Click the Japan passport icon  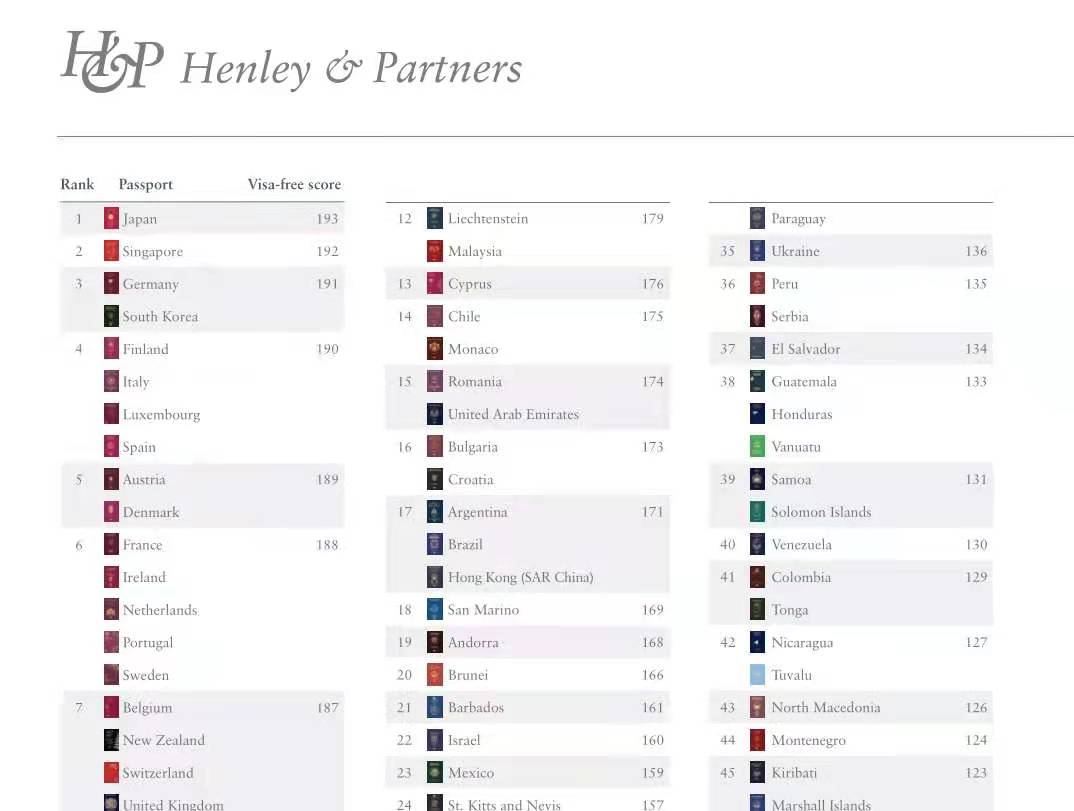pyautogui.click(x=111, y=219)
